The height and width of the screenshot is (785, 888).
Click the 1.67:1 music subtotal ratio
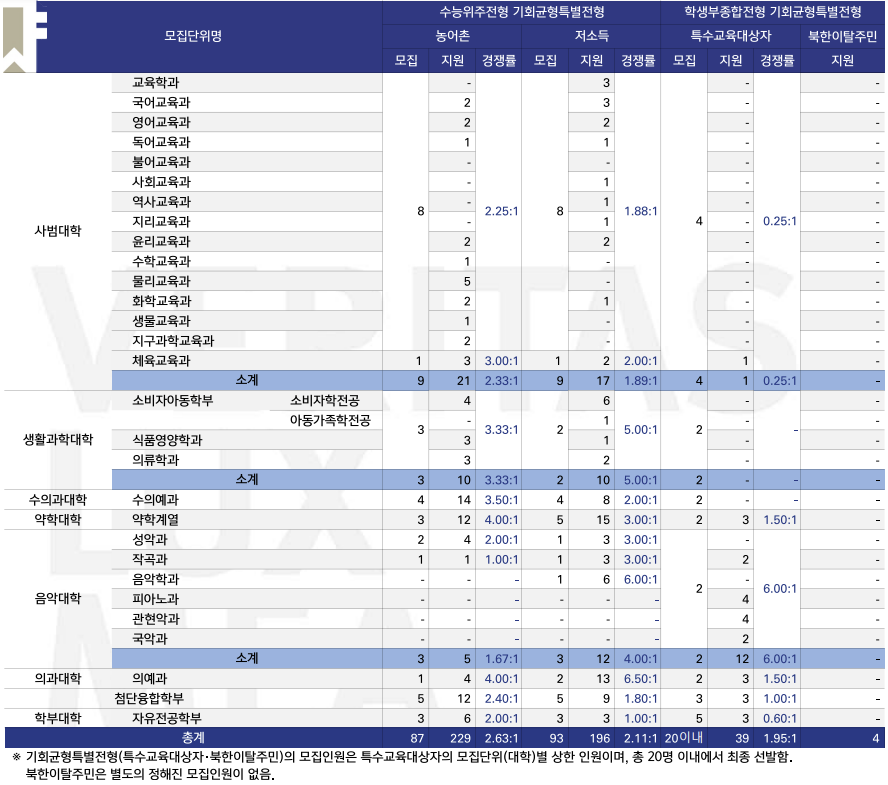pos(501,659)
